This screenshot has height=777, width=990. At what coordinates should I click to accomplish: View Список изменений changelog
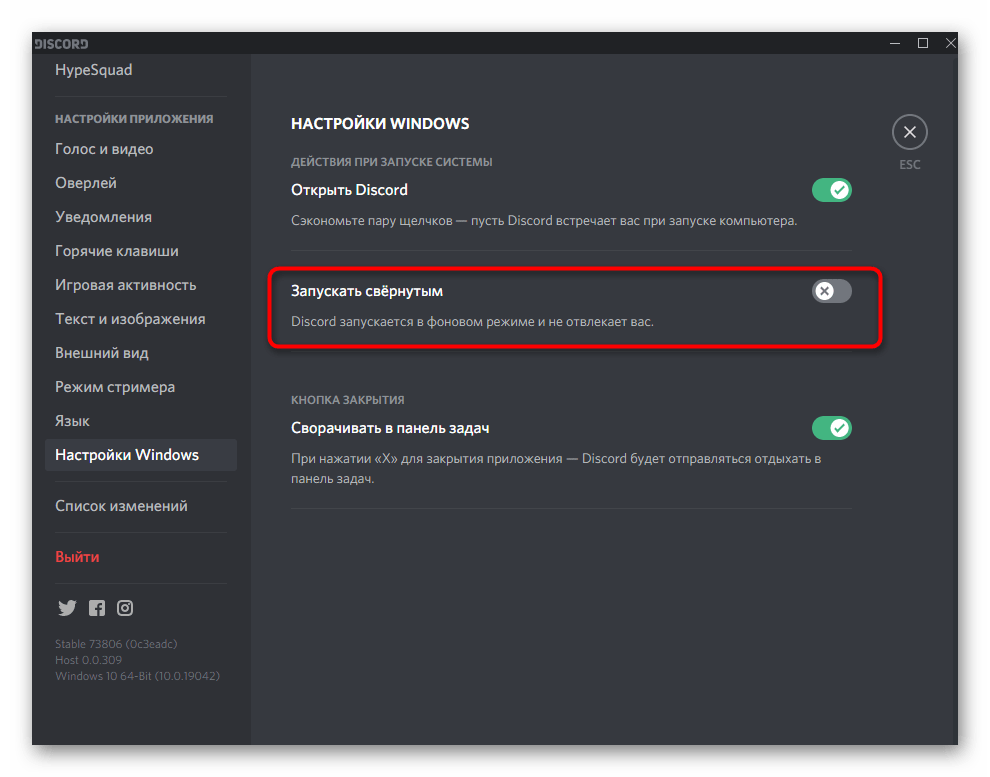pyautogui.click(x=121, y=506)
